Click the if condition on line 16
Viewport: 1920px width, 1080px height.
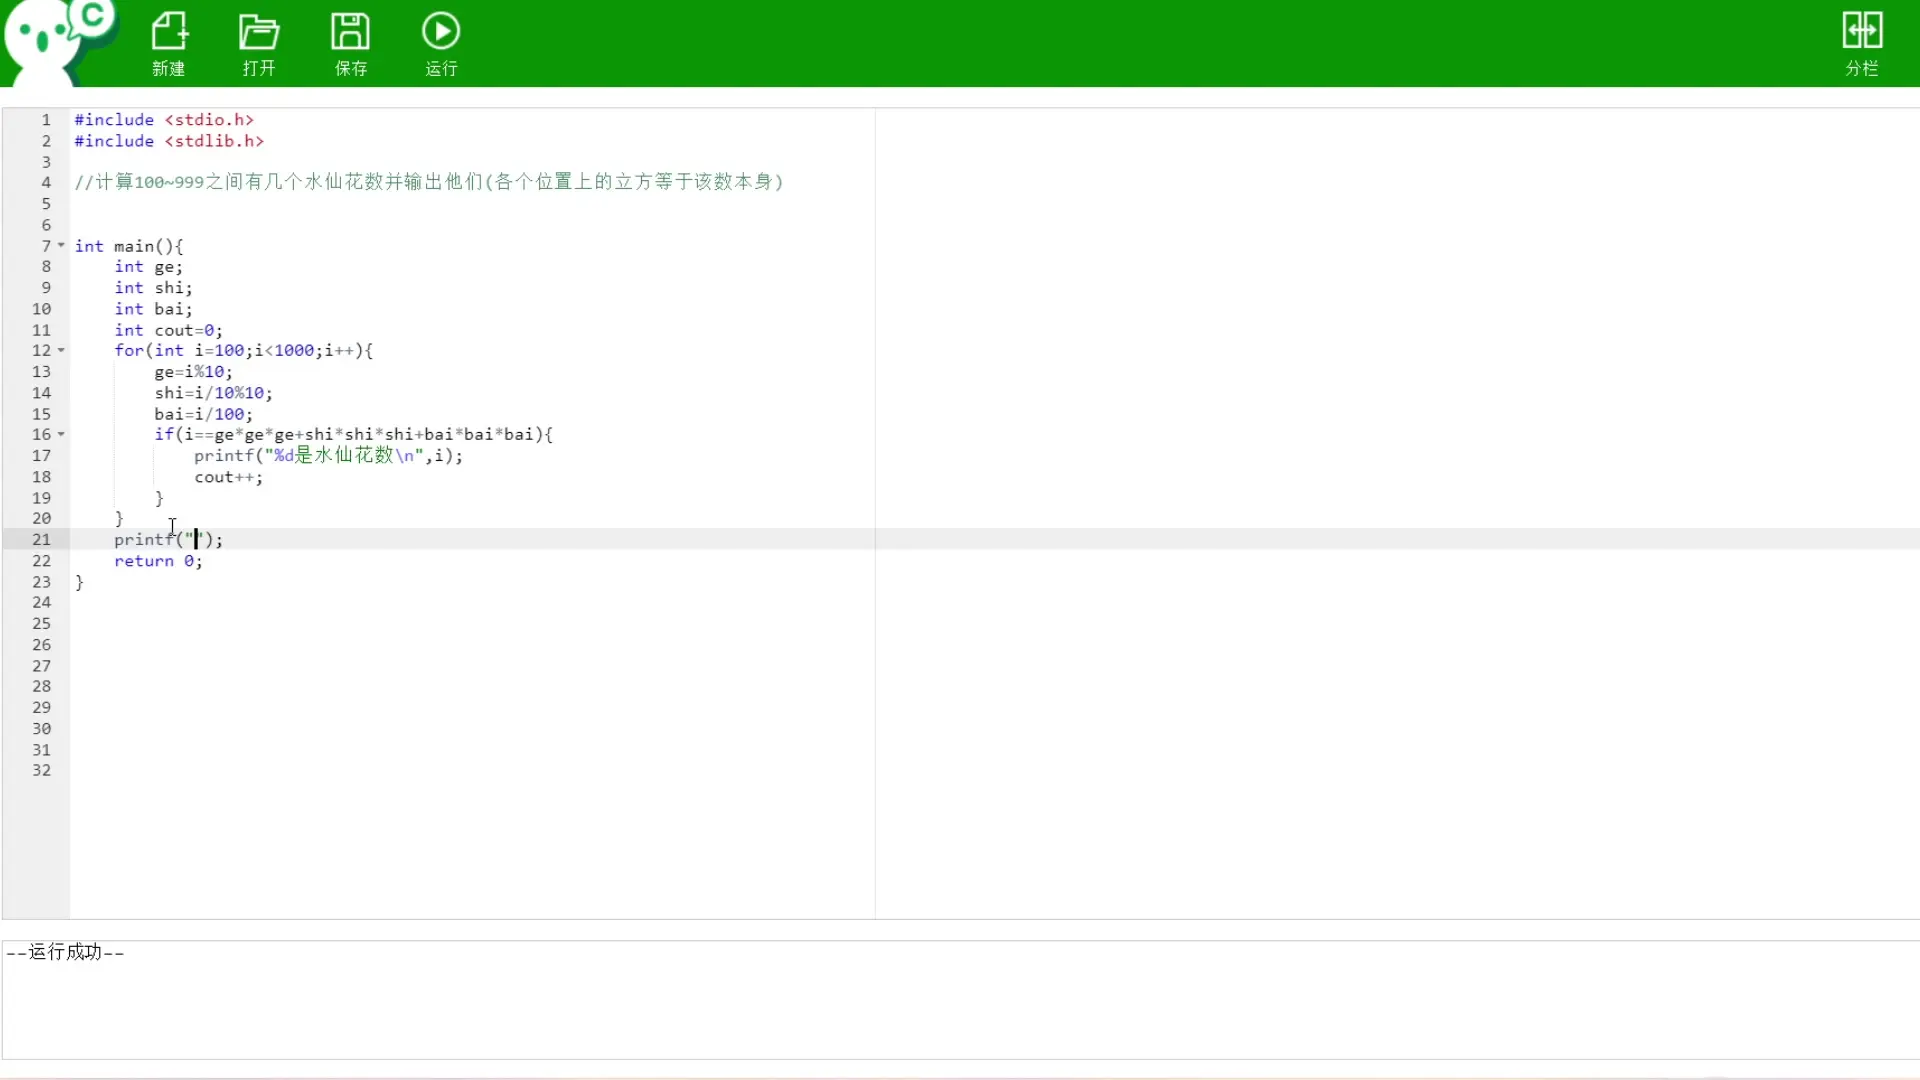click(353, 435)
